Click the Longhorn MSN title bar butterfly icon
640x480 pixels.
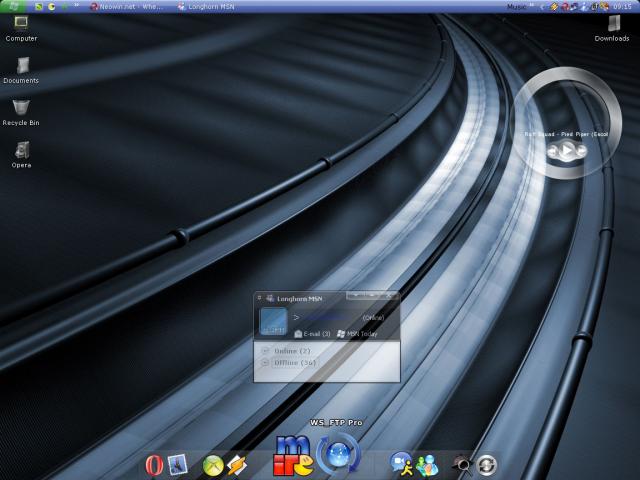tap(270, 299)
